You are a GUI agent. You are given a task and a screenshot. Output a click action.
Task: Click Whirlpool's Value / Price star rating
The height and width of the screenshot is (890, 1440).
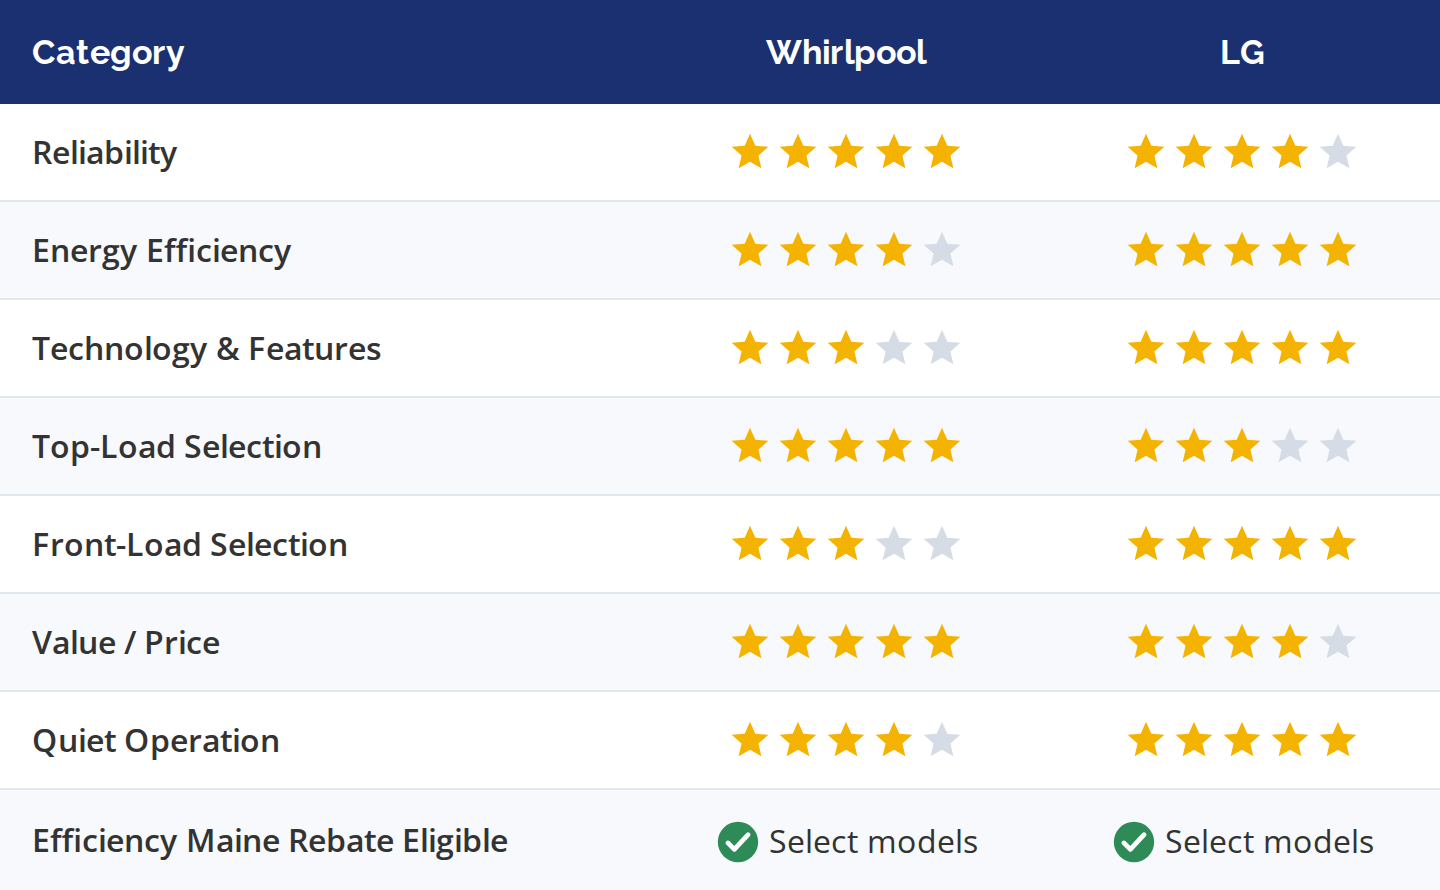tap(846, 643)
